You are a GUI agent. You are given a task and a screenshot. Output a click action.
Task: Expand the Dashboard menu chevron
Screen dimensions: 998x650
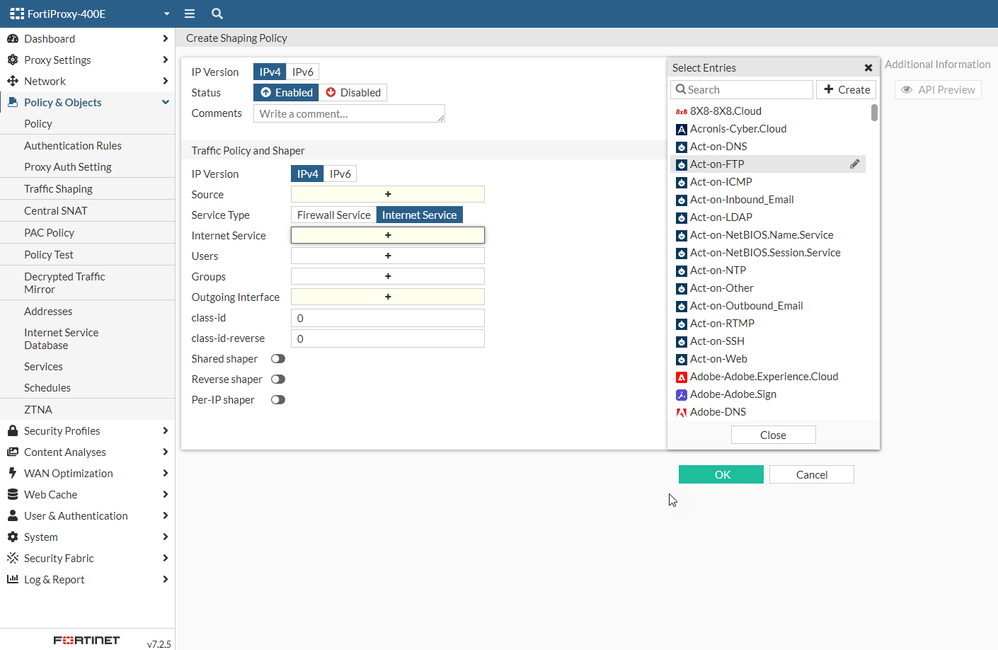[x=165, y=38]
